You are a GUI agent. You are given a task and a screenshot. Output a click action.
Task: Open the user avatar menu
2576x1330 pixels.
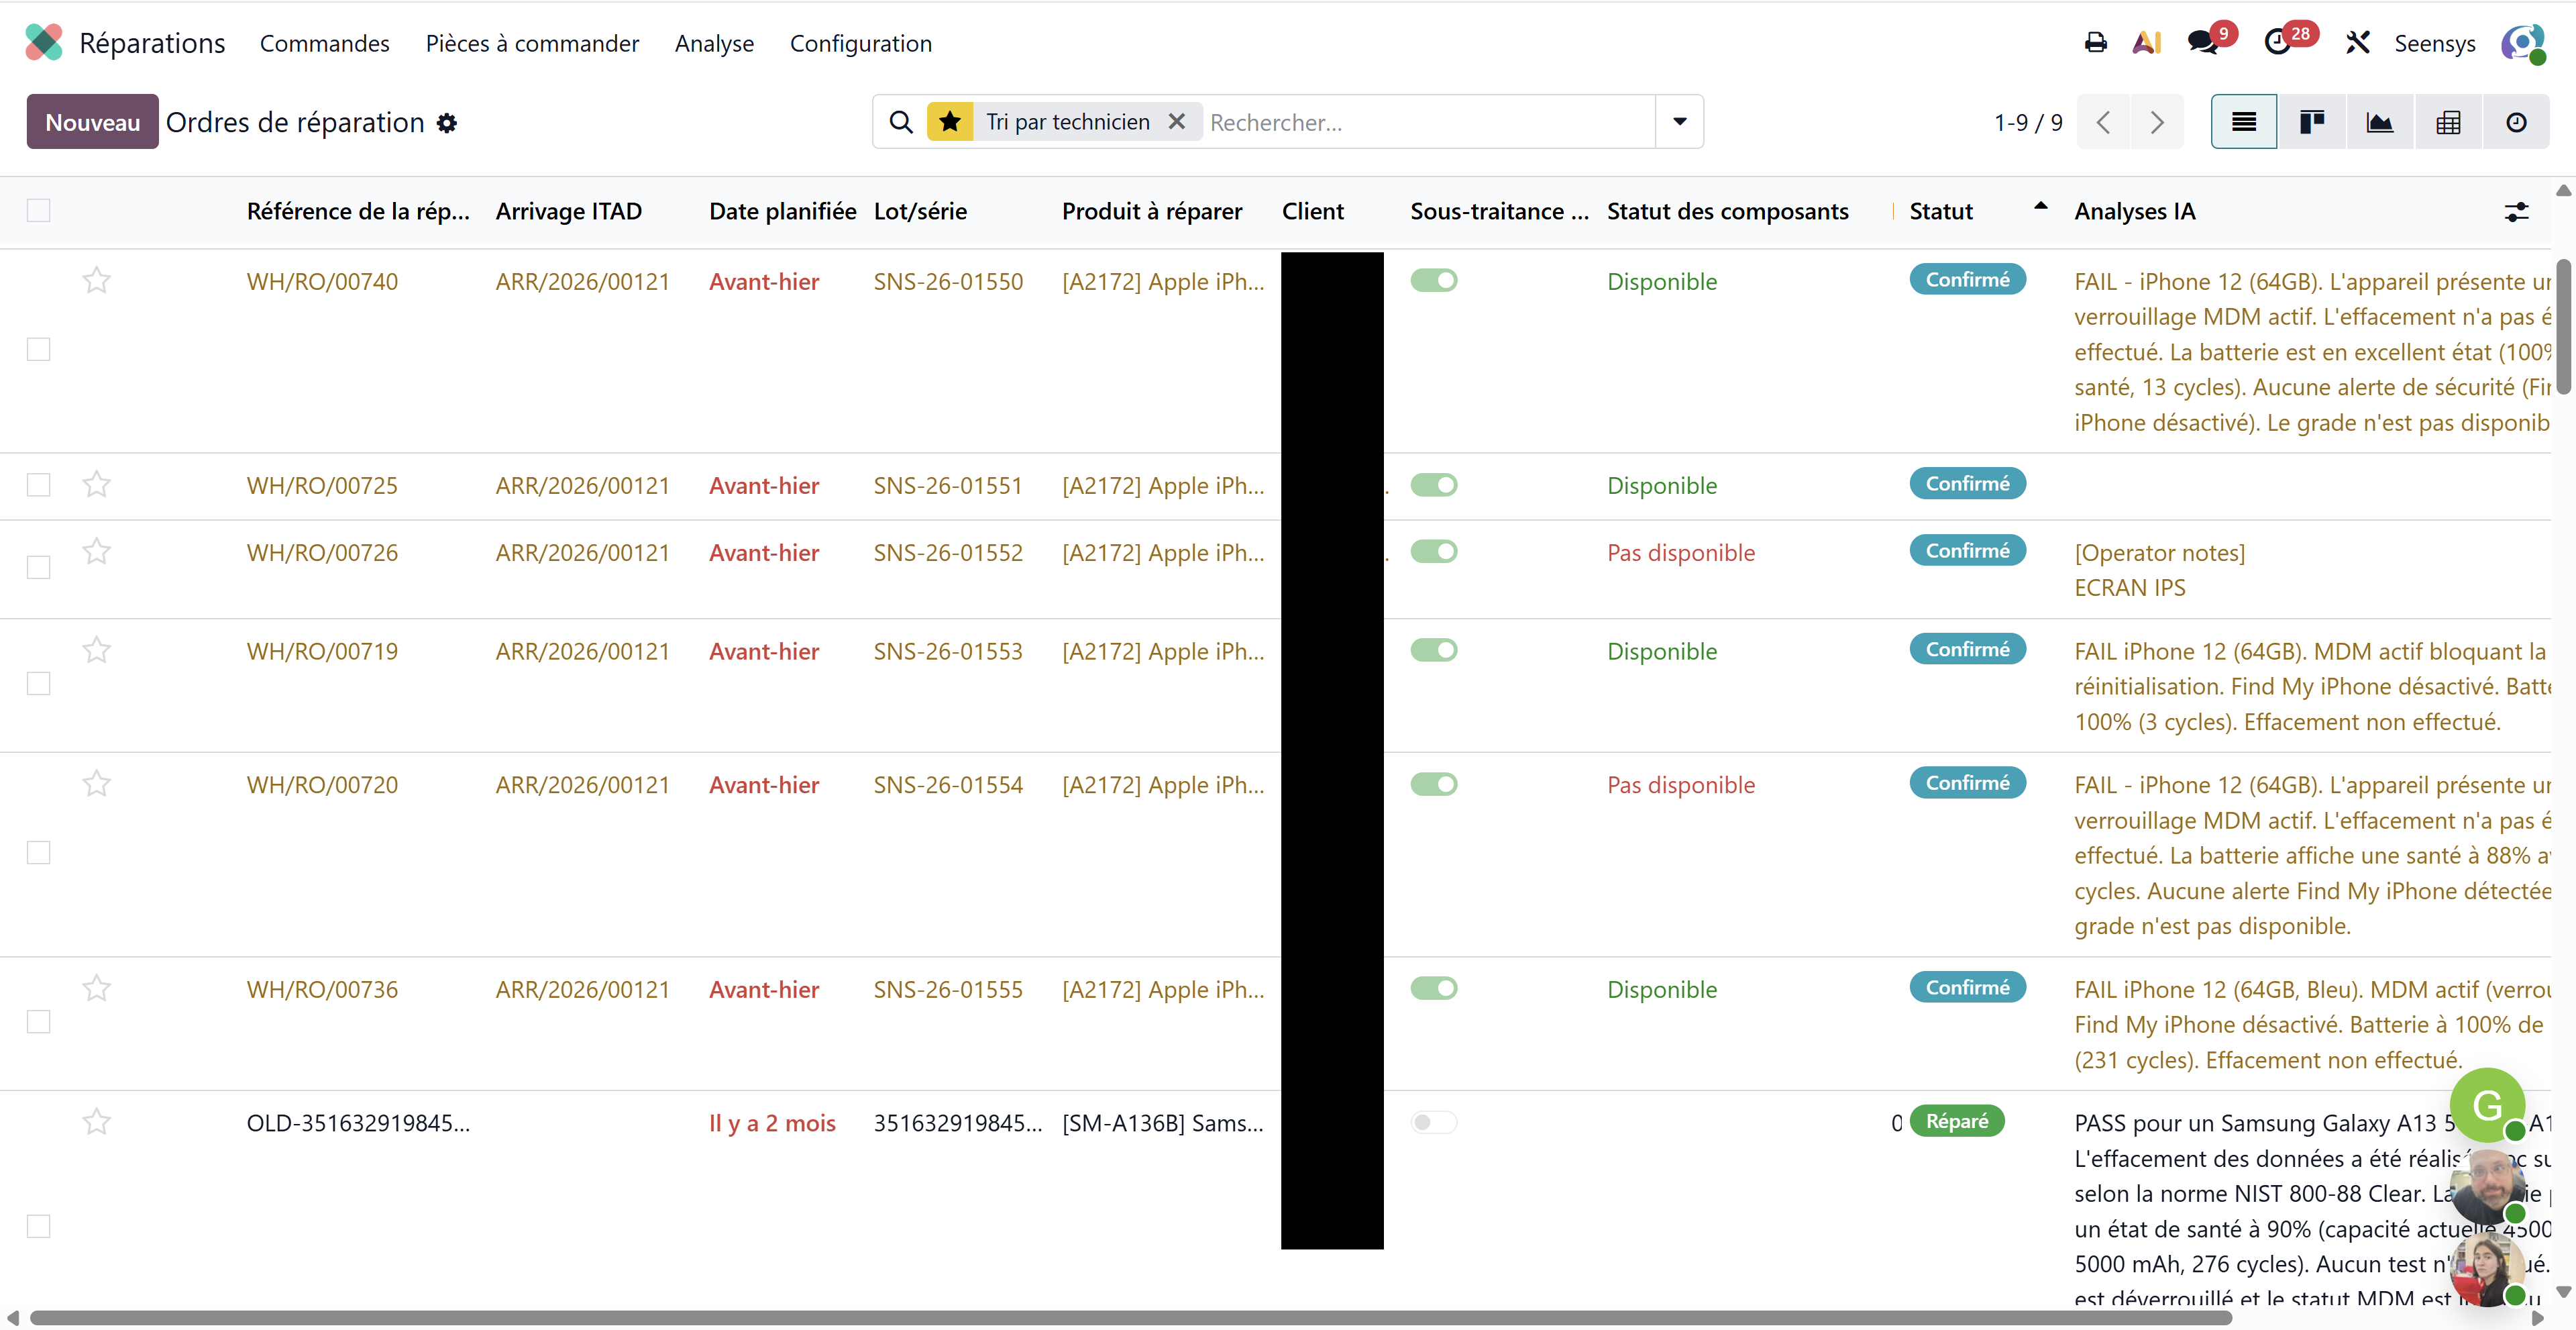point(2522,43)
